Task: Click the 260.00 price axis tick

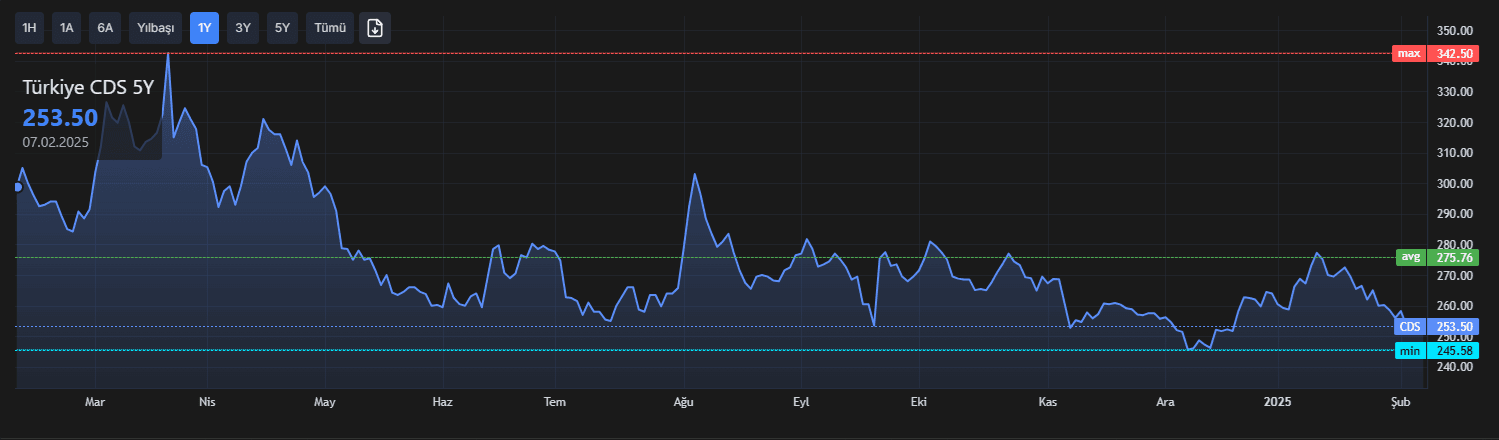Action: click(1455, 306)
